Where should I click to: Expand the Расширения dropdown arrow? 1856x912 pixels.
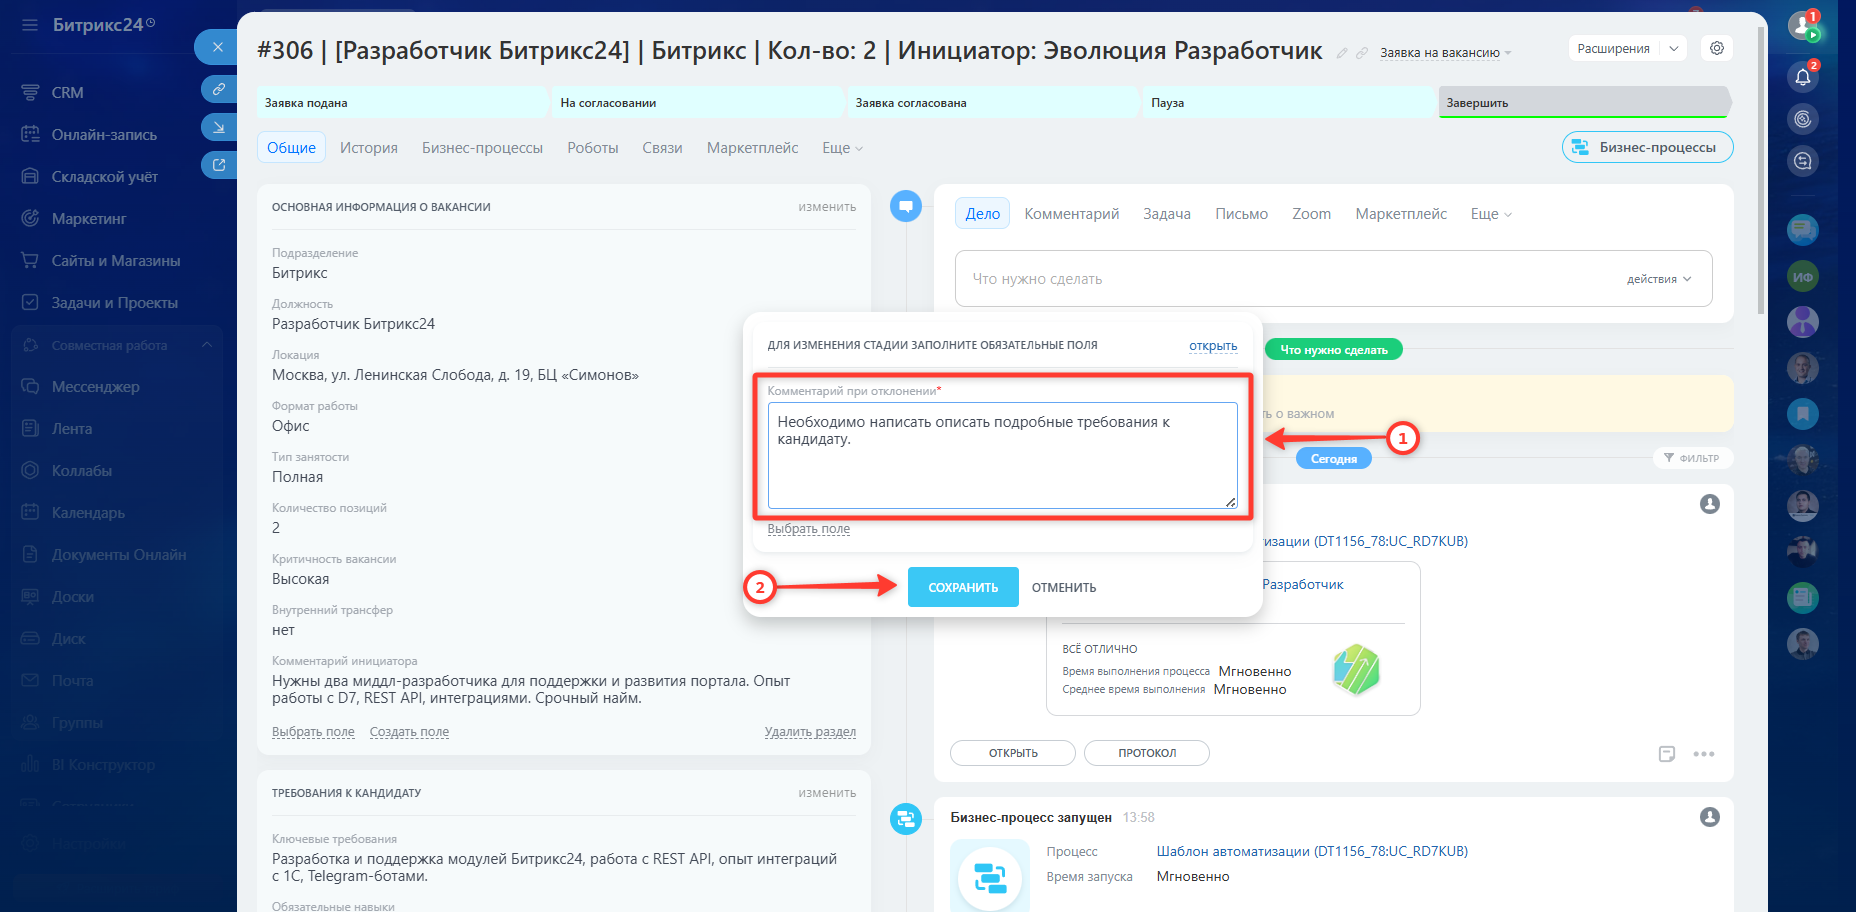click(1674, 48)
